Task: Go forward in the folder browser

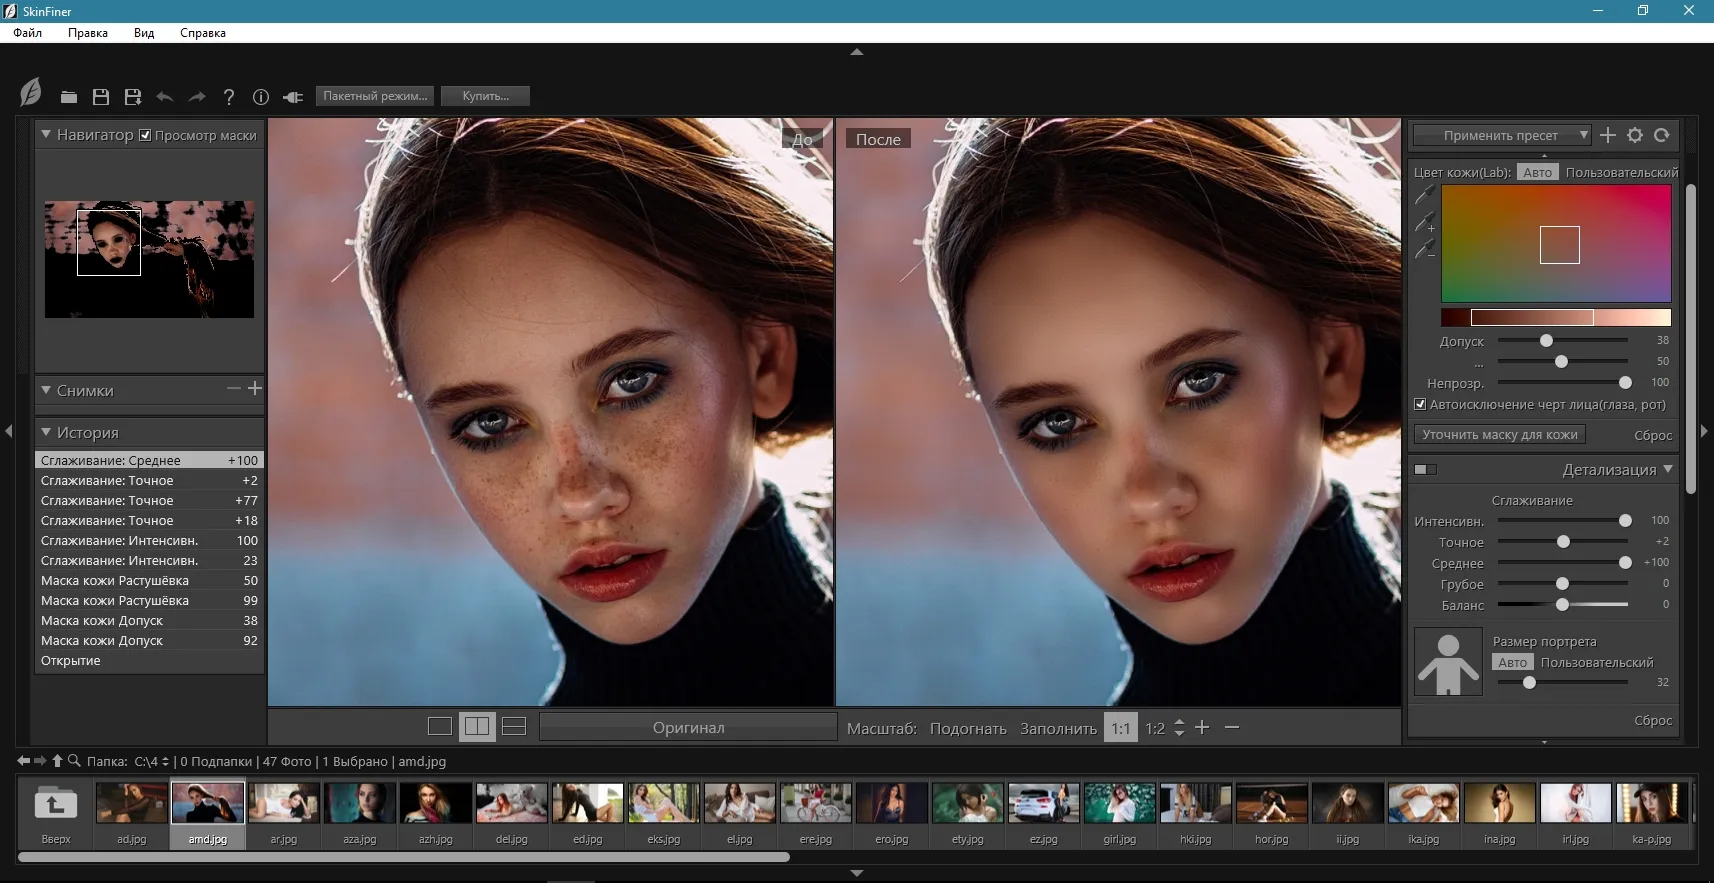Action: click(41, 761)
